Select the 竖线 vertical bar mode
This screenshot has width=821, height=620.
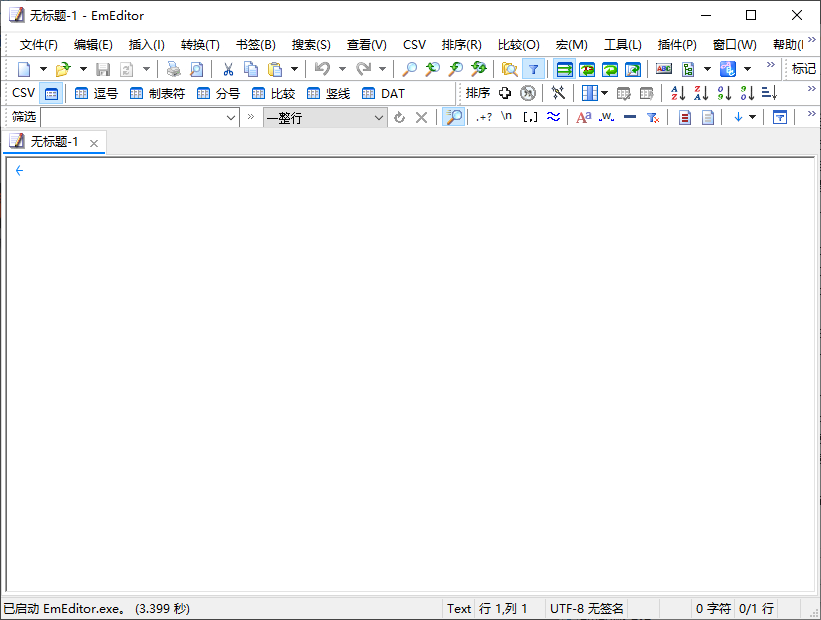329,94
